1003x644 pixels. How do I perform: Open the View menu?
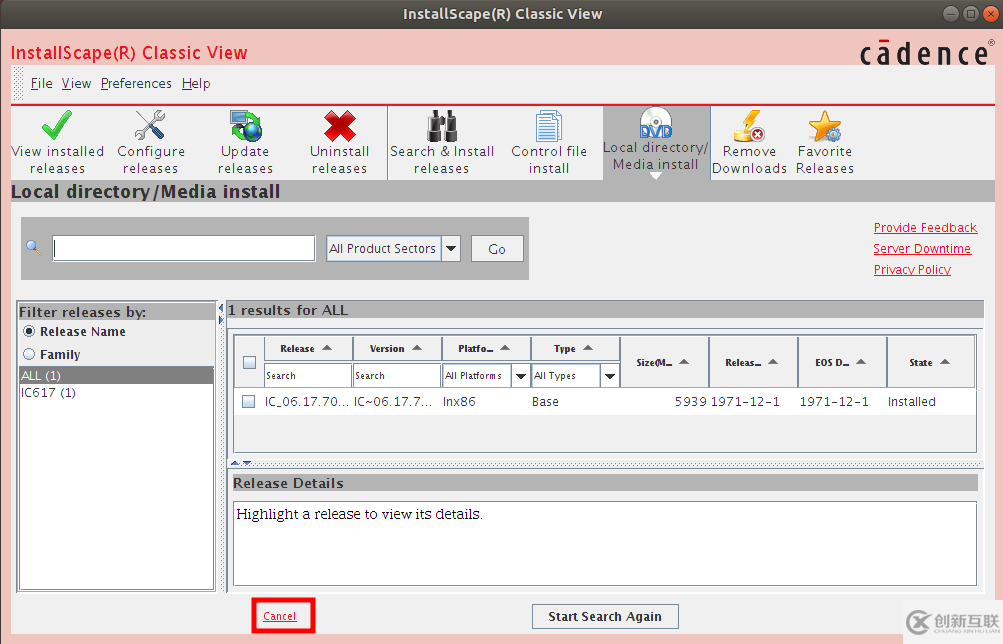tap(75, 83)
